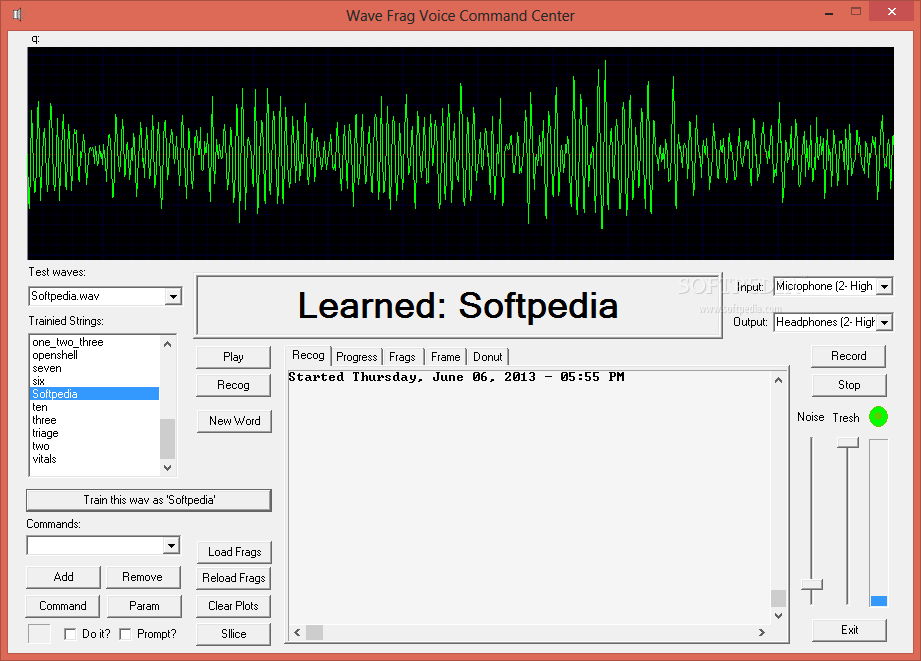Click the small empty box beside 'Do it?'
The image size is (921, 661).
(39, 634)
